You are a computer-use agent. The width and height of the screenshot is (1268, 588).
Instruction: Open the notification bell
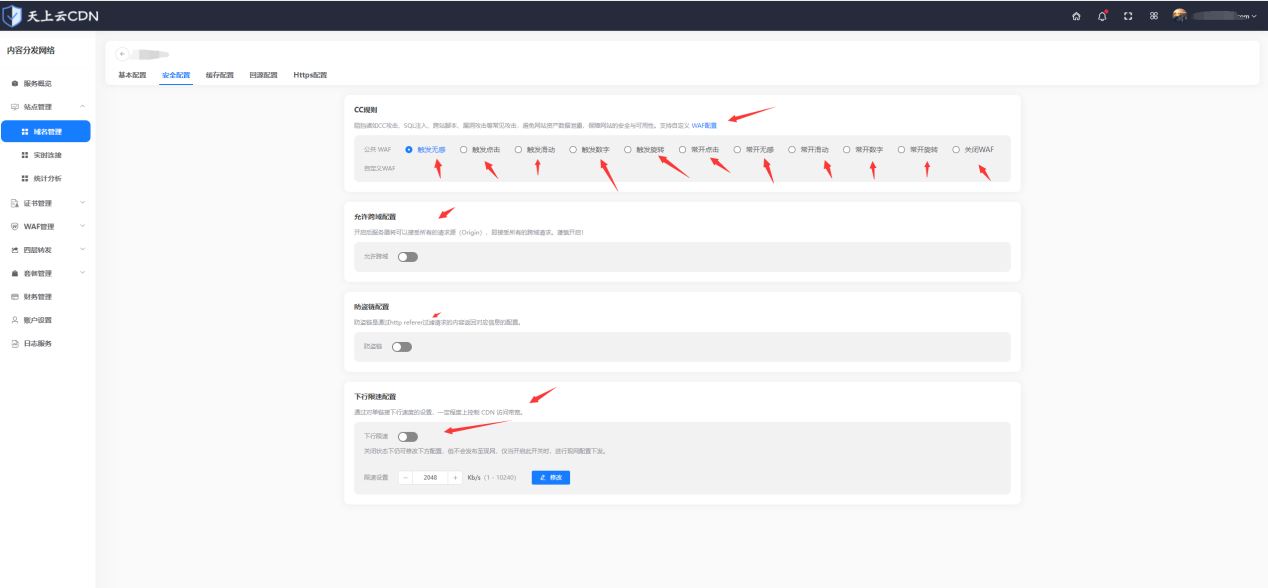point(1102,16)
